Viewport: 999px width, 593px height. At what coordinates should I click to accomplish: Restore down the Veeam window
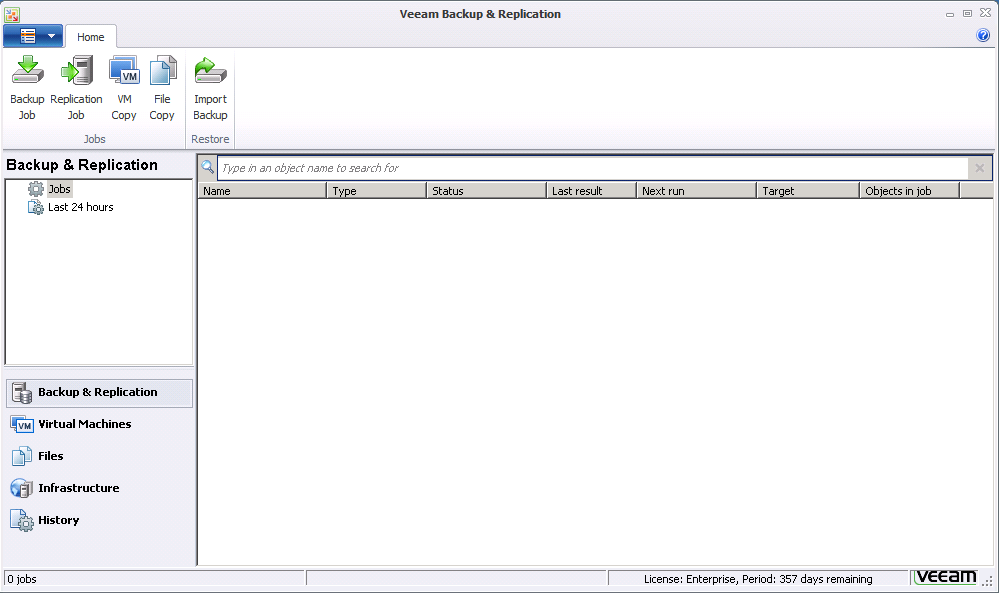[967, 13]
